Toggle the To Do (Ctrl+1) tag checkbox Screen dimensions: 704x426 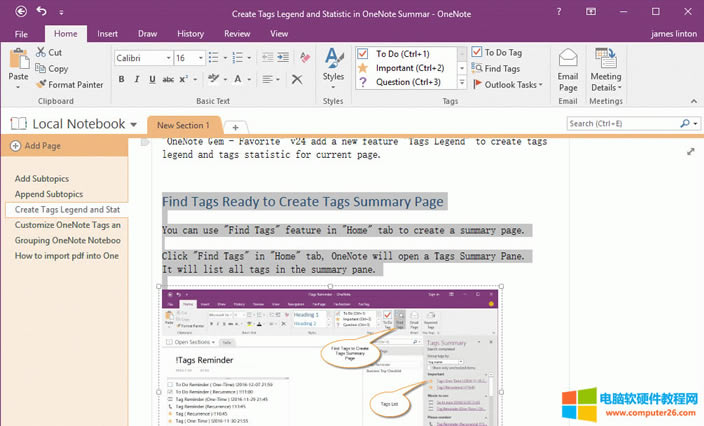364,53
